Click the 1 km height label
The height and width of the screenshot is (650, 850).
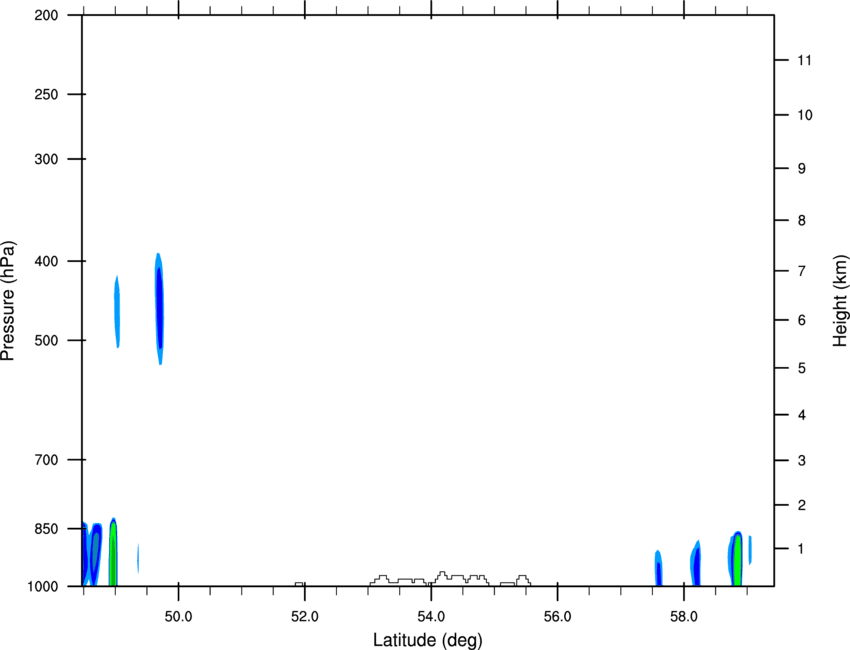pos(801,549)
